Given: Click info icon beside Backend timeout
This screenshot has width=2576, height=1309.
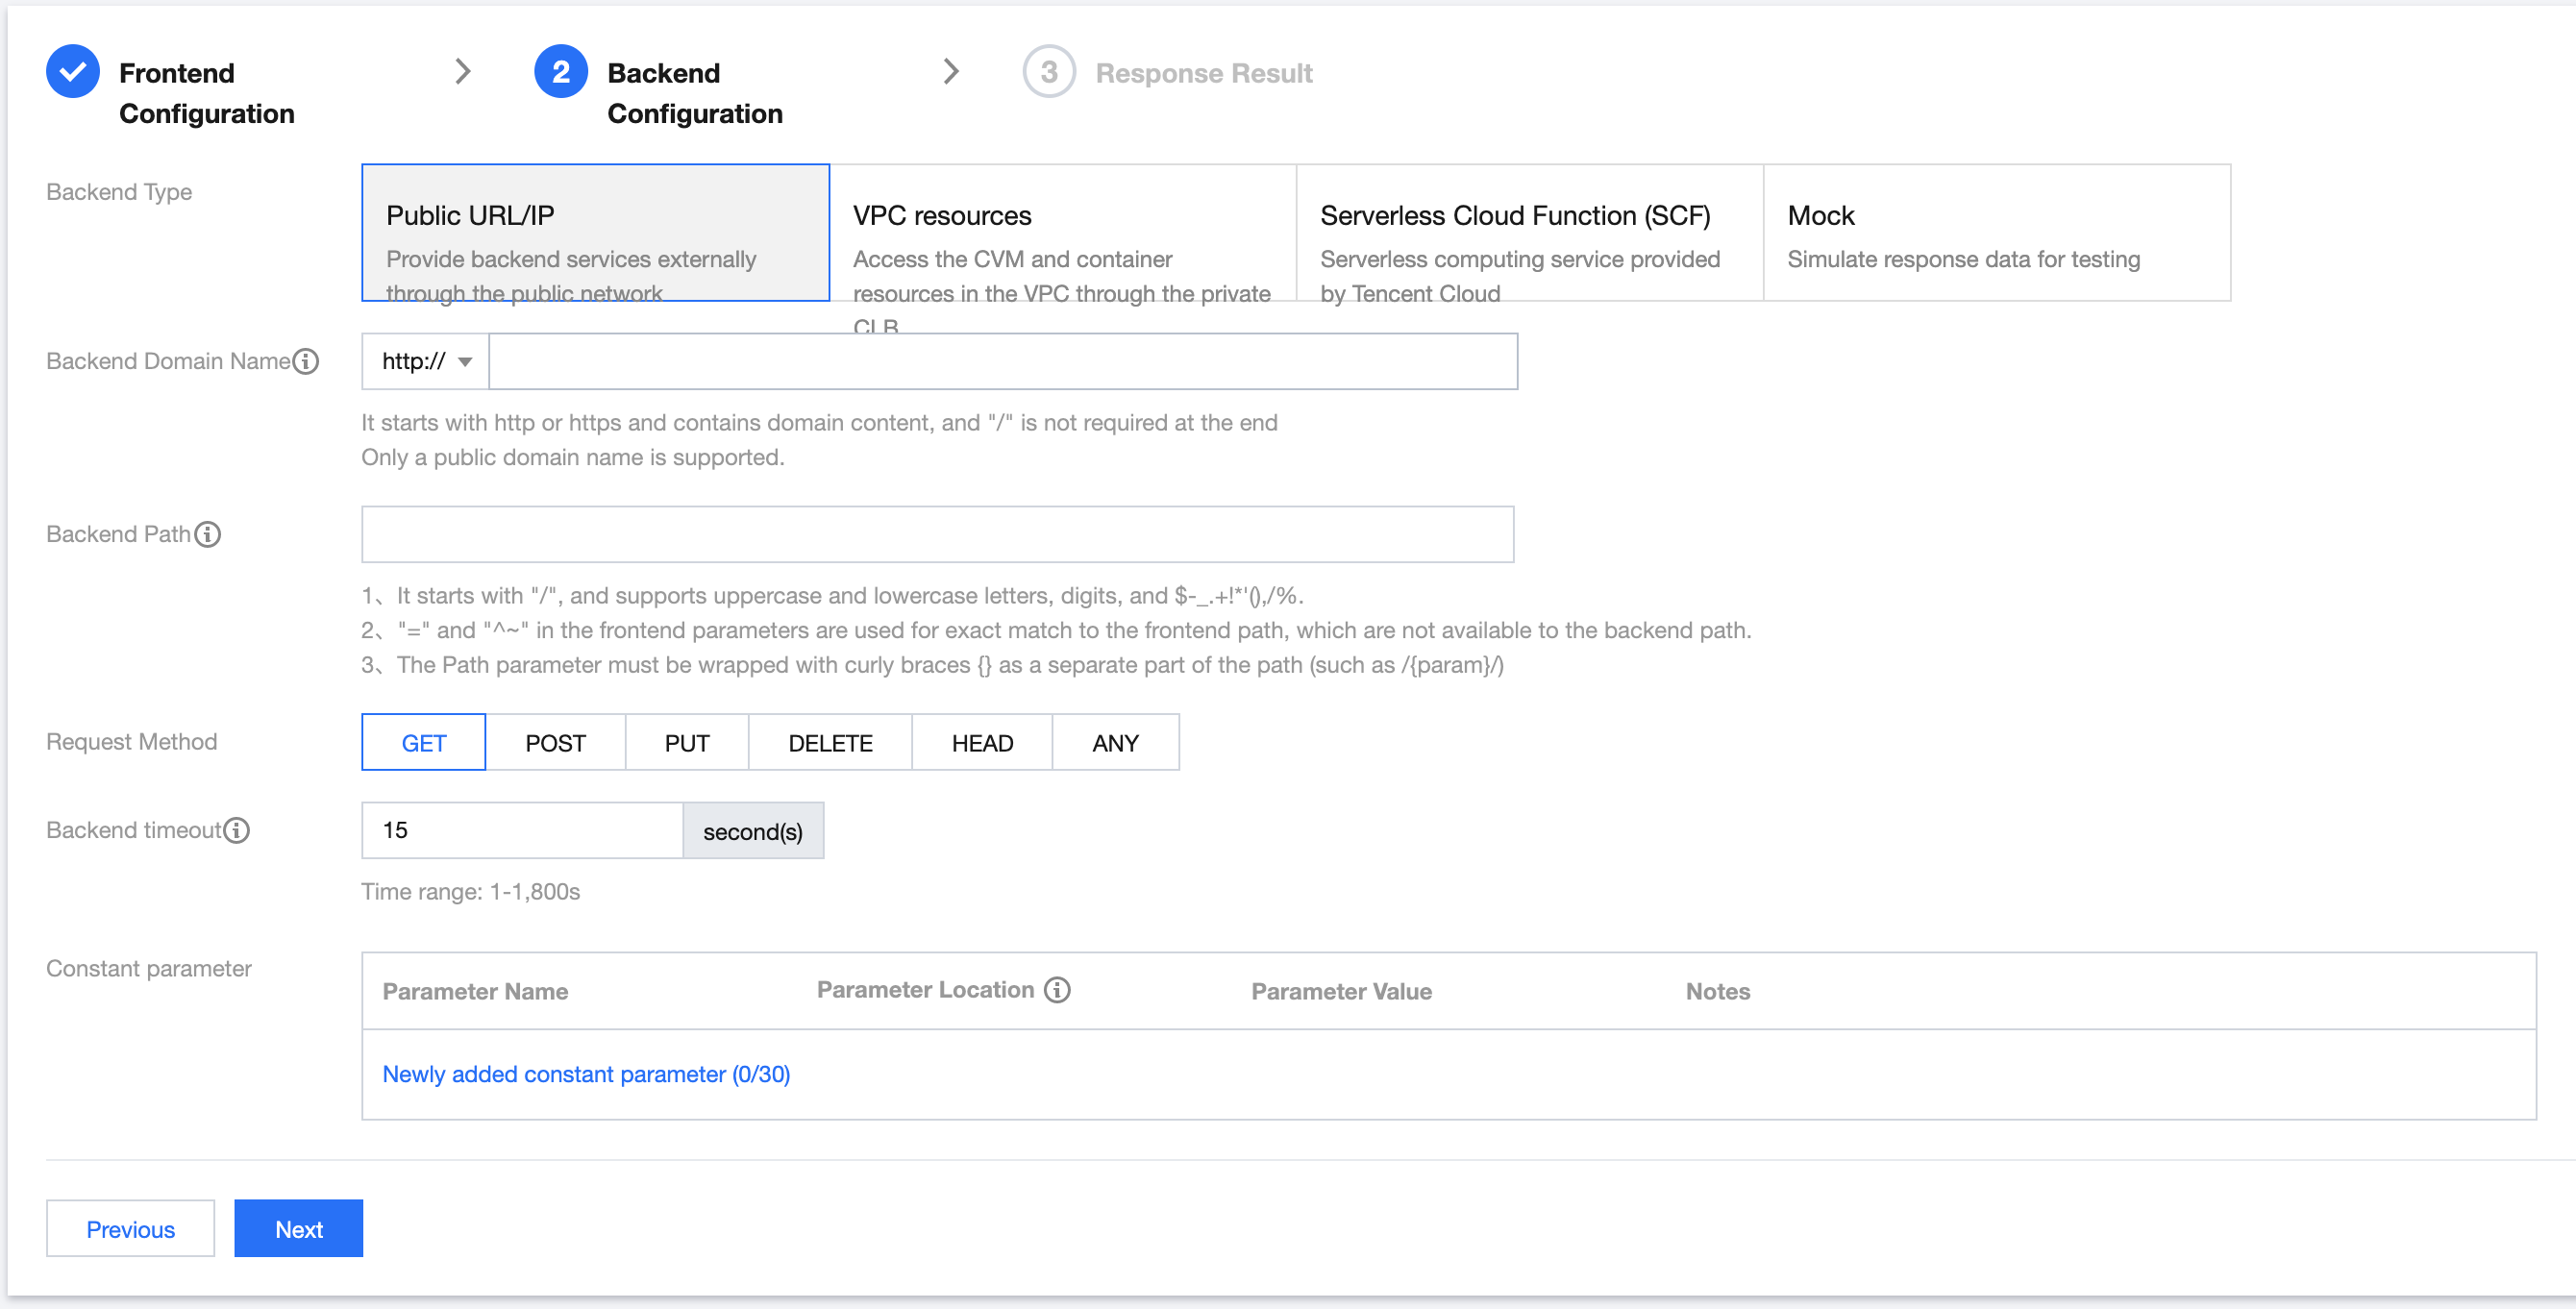Looking at the screenshot, I should [x=237, y=830].
